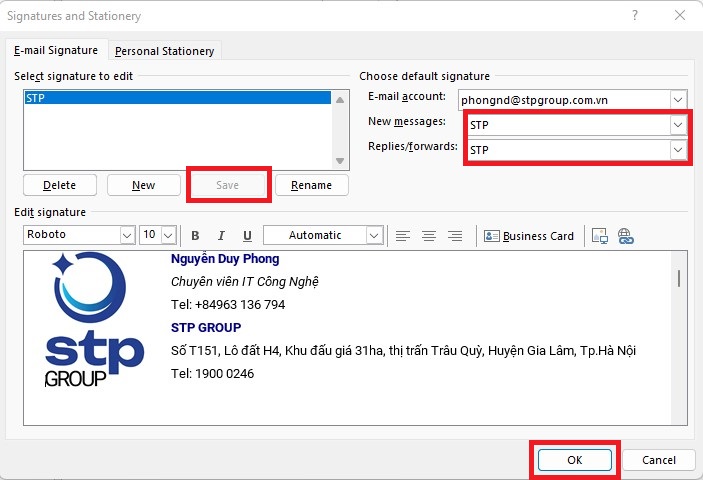Open the Automatic font color picker
This screenshot has height=480, width=703.
[x=374, y=236]
